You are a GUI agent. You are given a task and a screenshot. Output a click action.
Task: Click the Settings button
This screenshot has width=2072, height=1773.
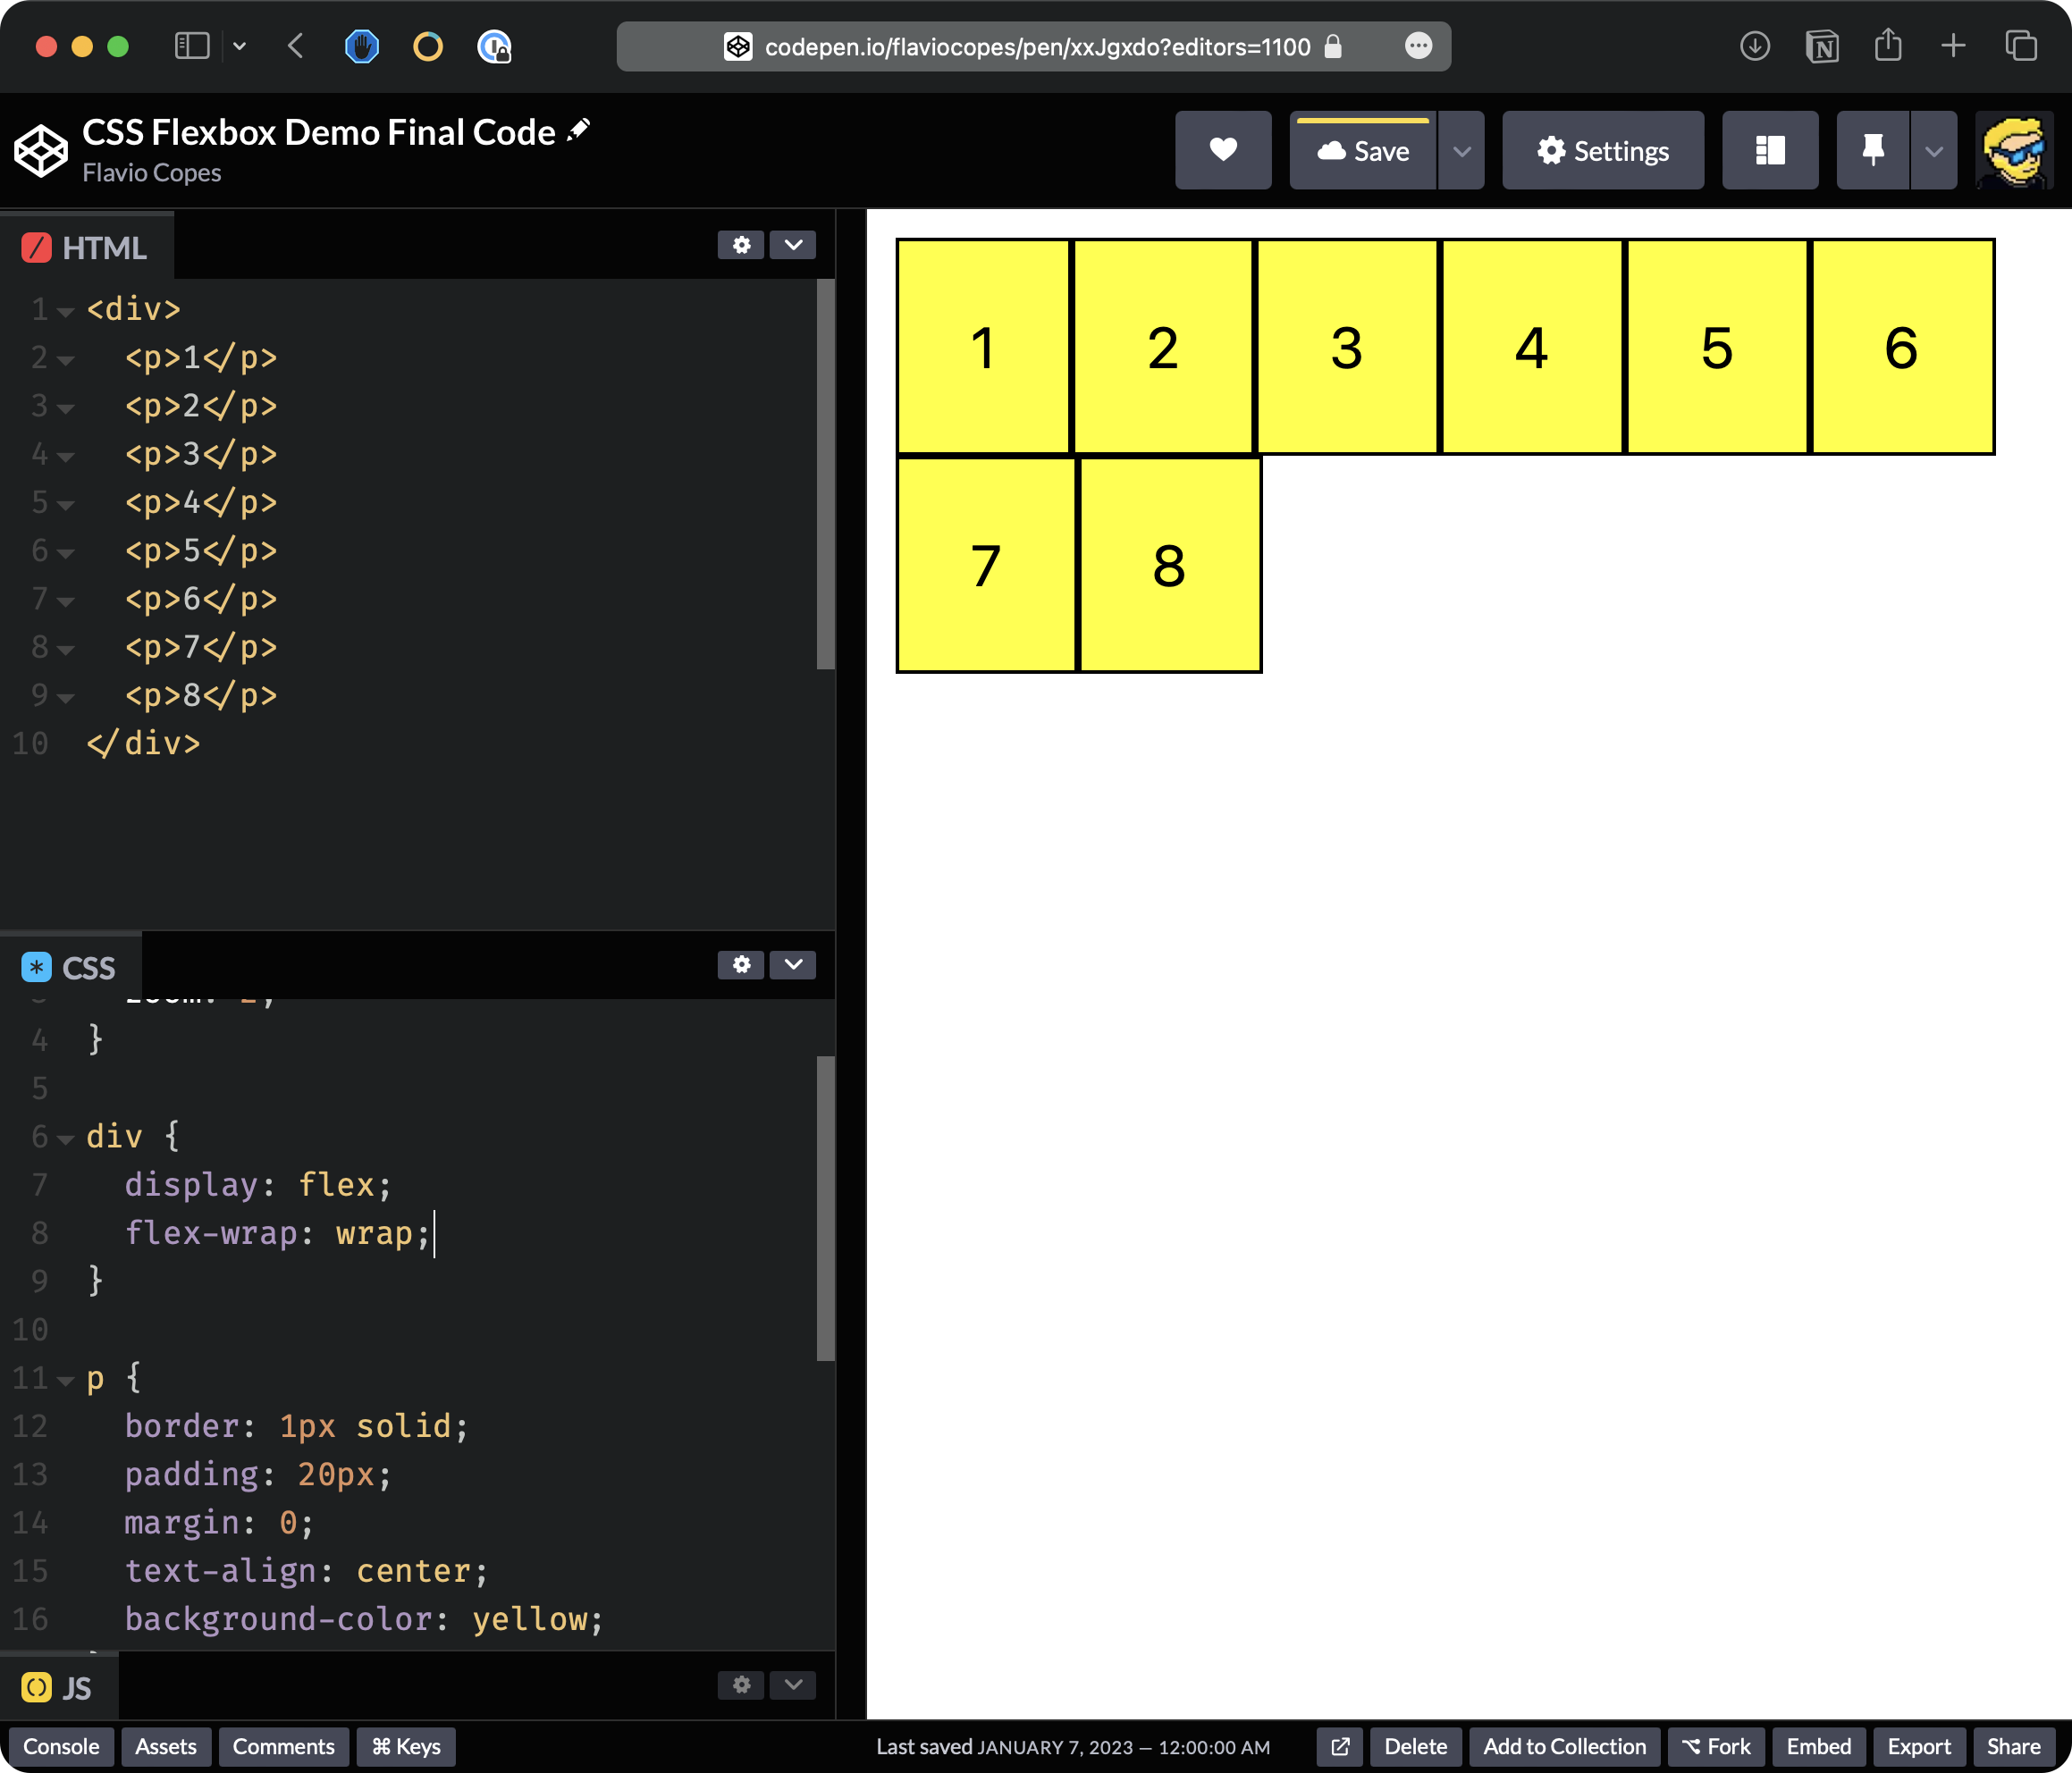tap(1602, 151)
